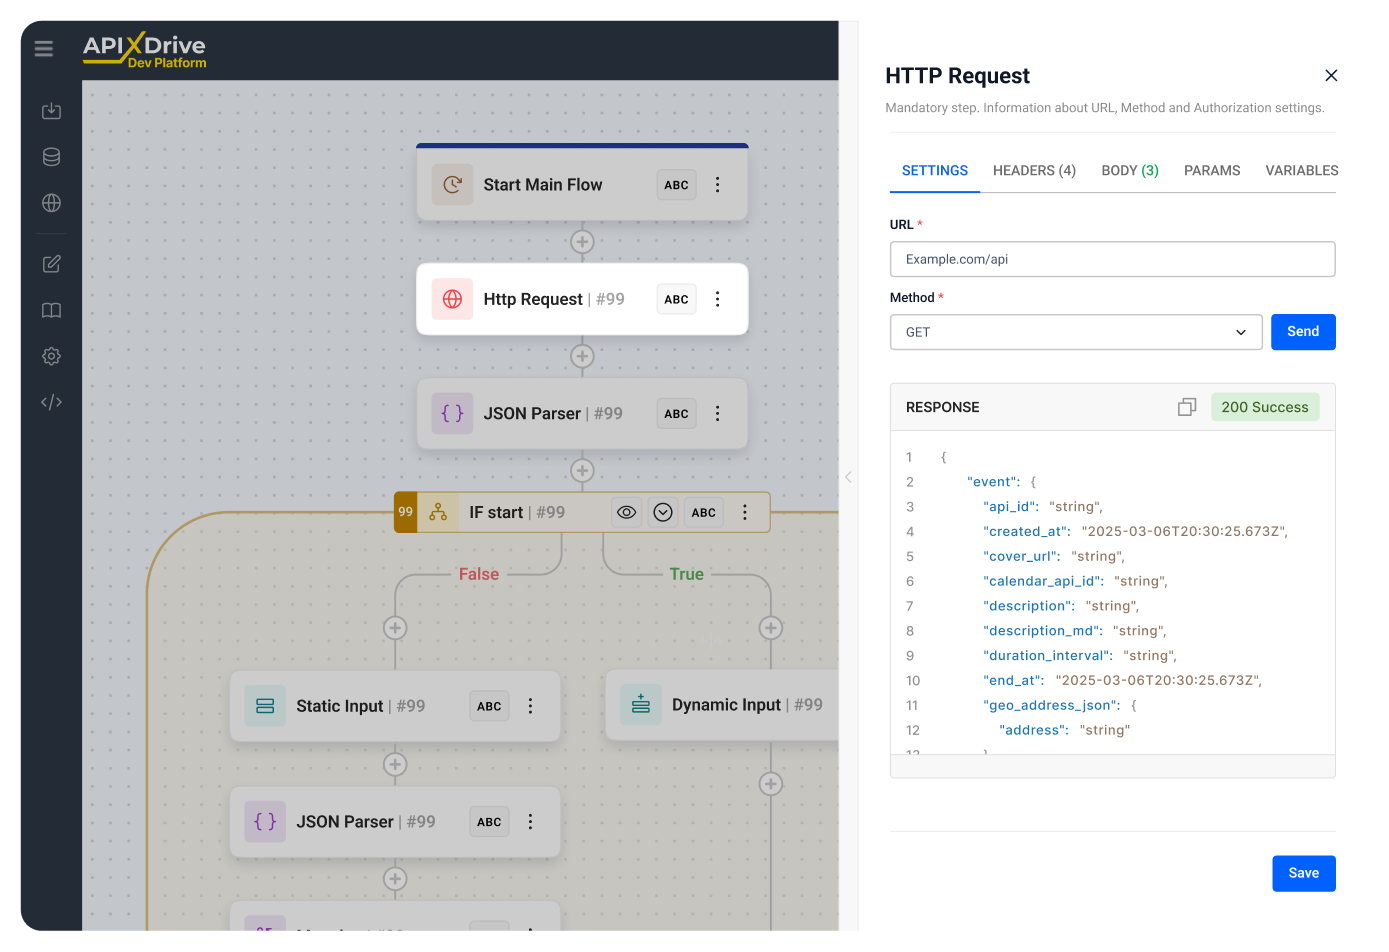Image resolution: width=1389 pixels, height=952 pixels.
Task: Toggle visibility of the IF start node
Action: 626,512
